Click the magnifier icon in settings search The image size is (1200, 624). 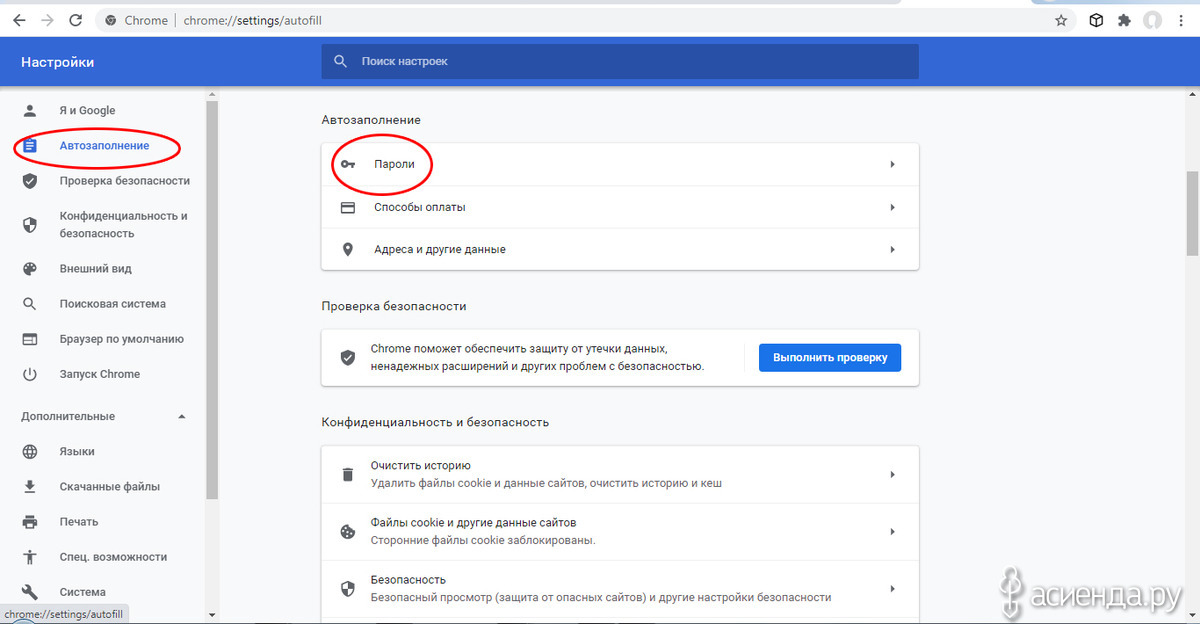pyautogui.click(x=341, y=61)
